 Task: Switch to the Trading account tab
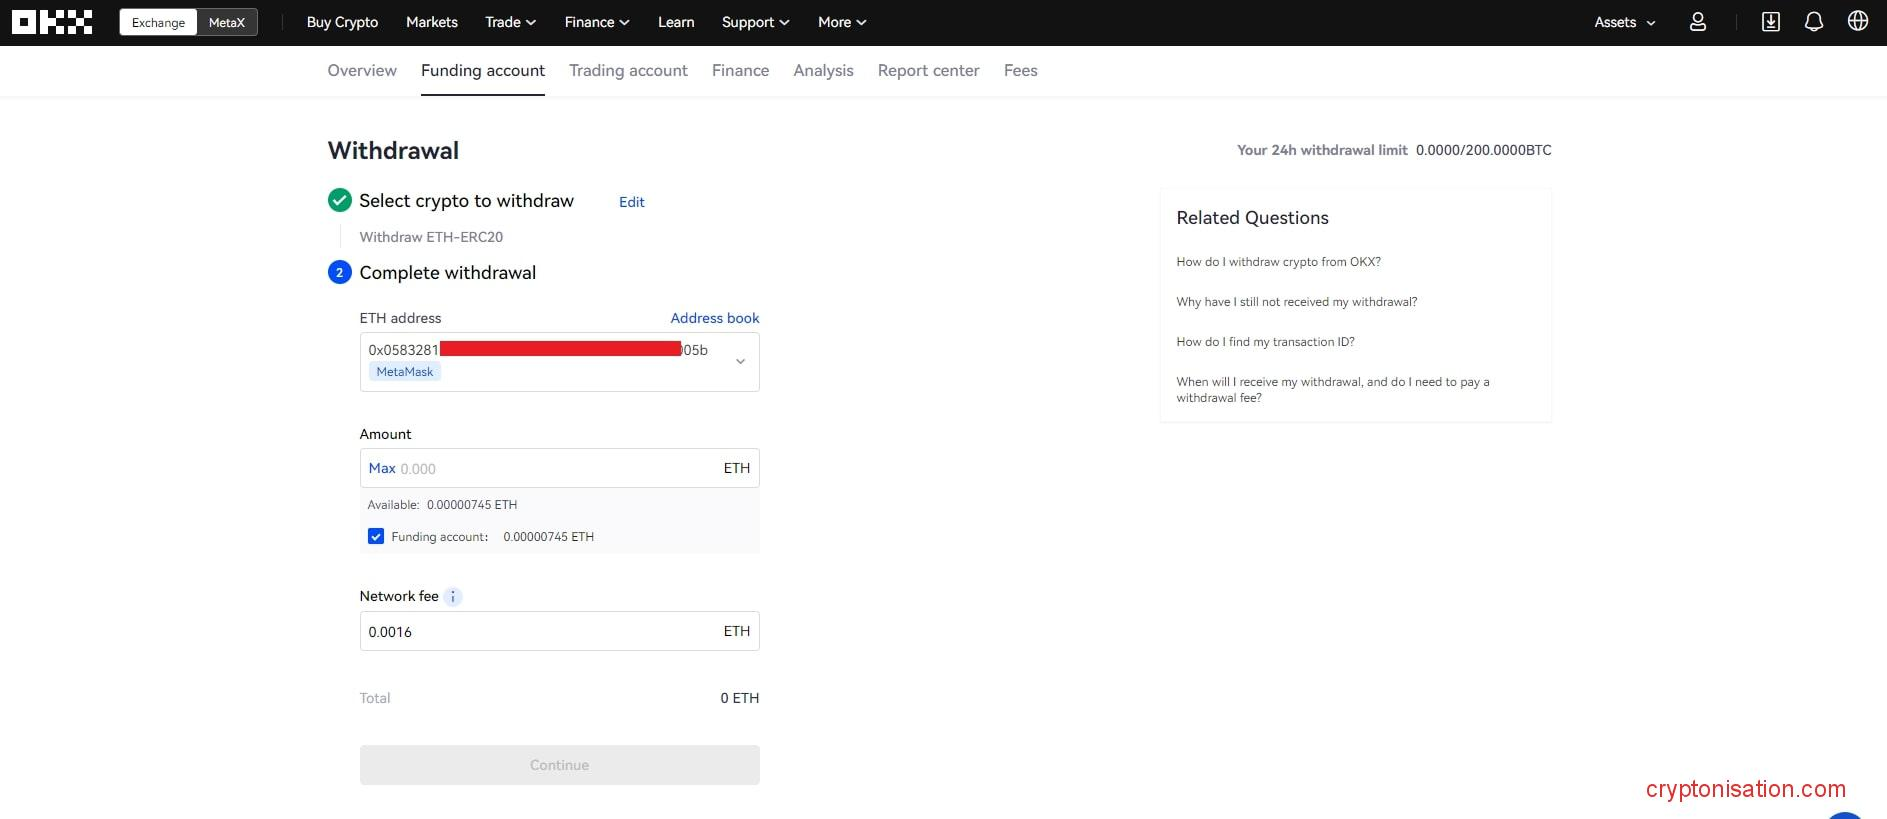[x=628, y=71]
